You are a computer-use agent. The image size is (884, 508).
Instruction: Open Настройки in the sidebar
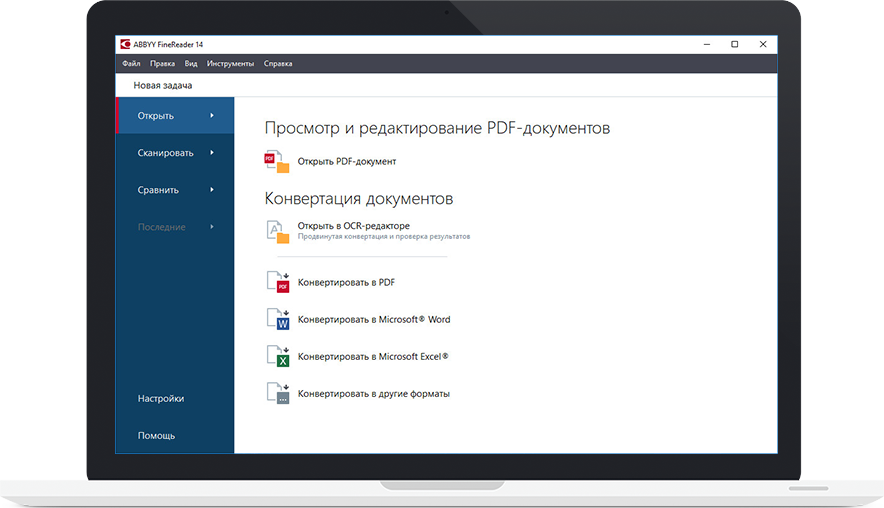click(161, 399)
